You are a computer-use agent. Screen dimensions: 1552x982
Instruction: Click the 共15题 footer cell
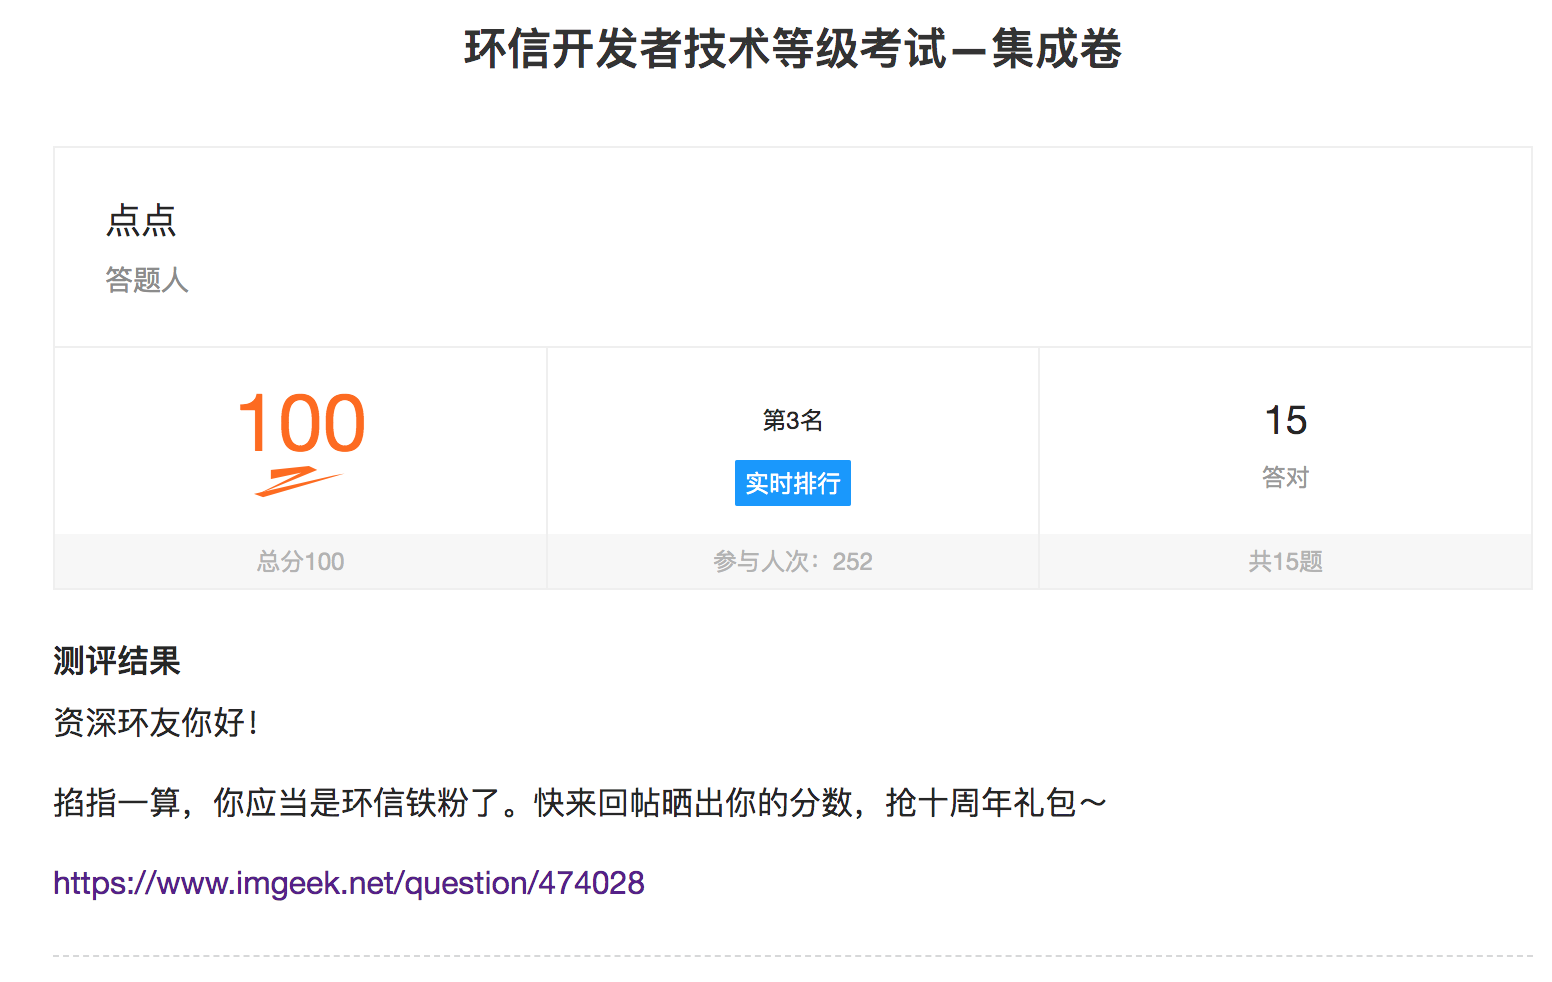1286,561
